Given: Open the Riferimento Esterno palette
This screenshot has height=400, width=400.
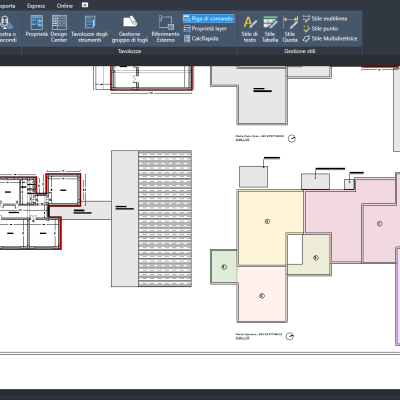Looking at the screenshot, I should (166, 29).
